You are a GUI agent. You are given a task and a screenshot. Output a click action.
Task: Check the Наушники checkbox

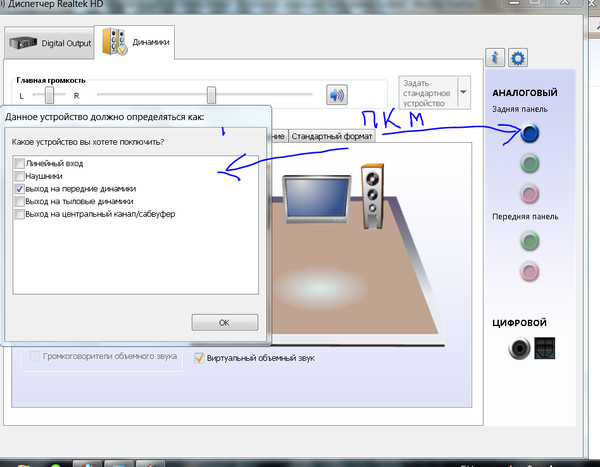(x=19, y=176)
